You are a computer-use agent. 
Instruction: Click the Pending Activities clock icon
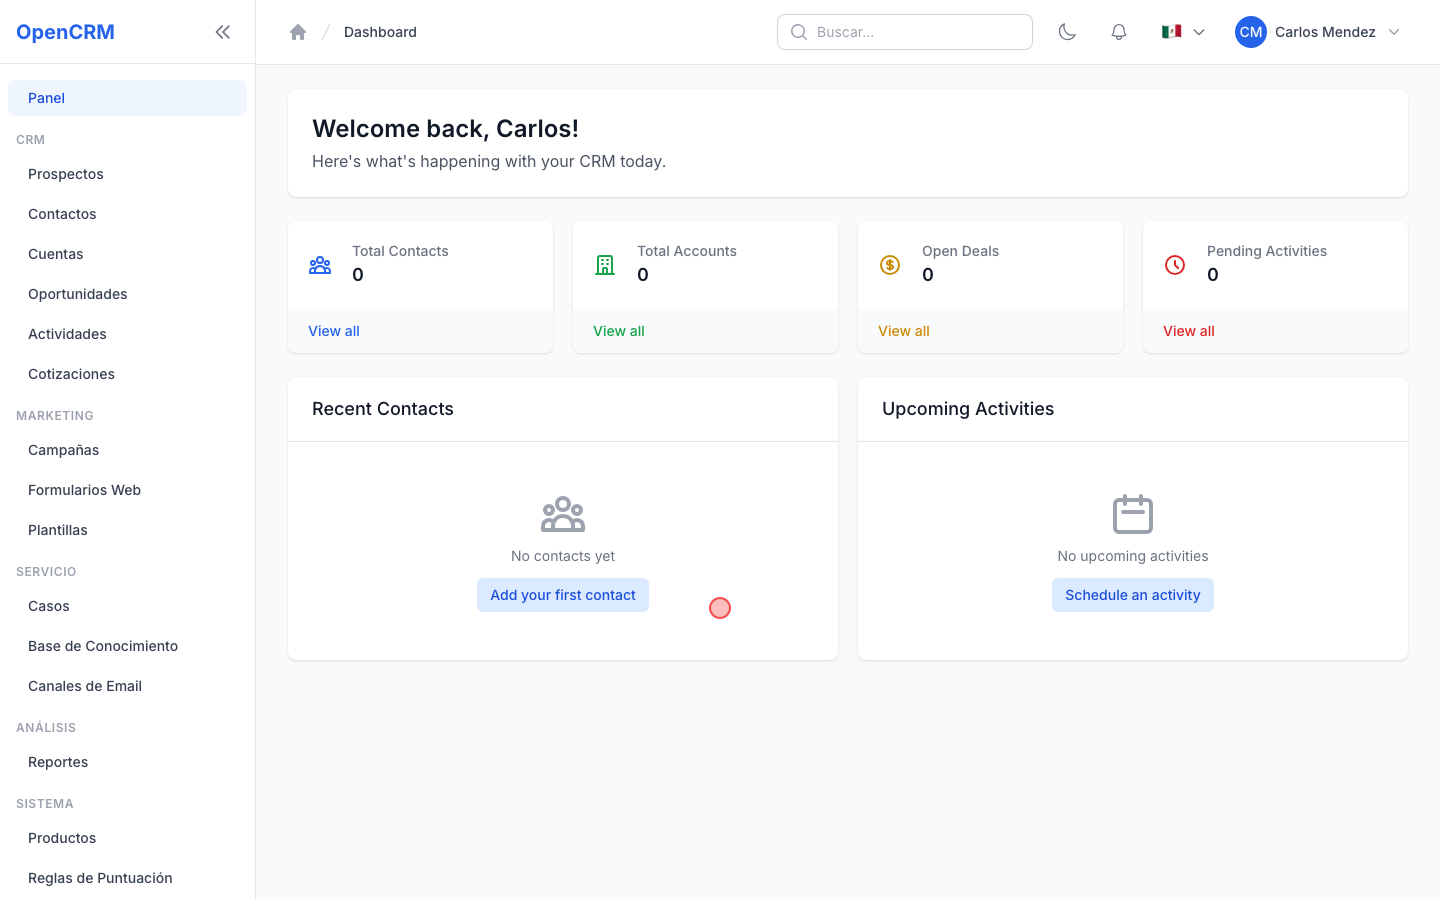click(1175, 265)
